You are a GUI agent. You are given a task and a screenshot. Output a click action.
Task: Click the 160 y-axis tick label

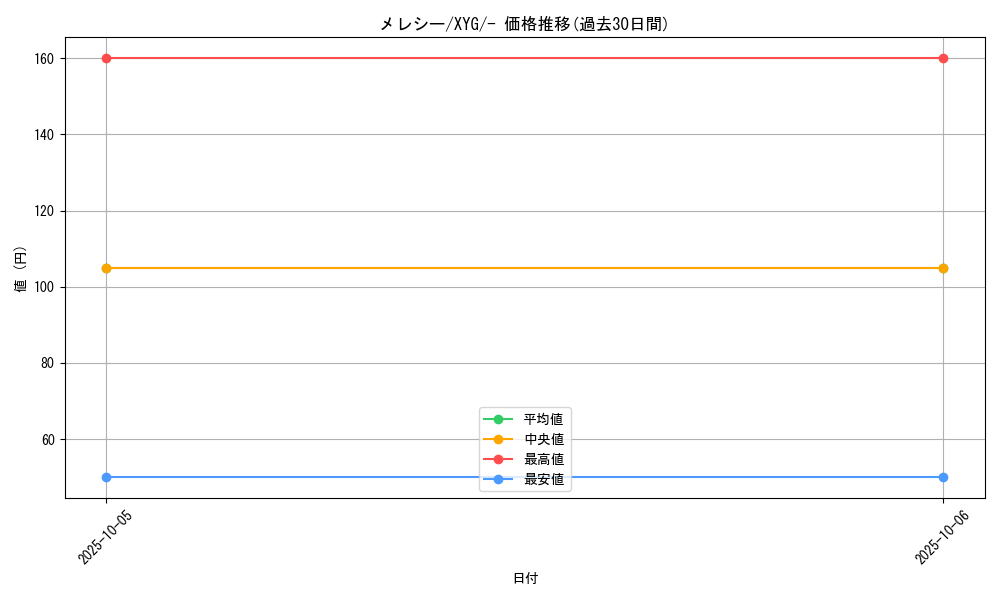[x=42, y=58]
